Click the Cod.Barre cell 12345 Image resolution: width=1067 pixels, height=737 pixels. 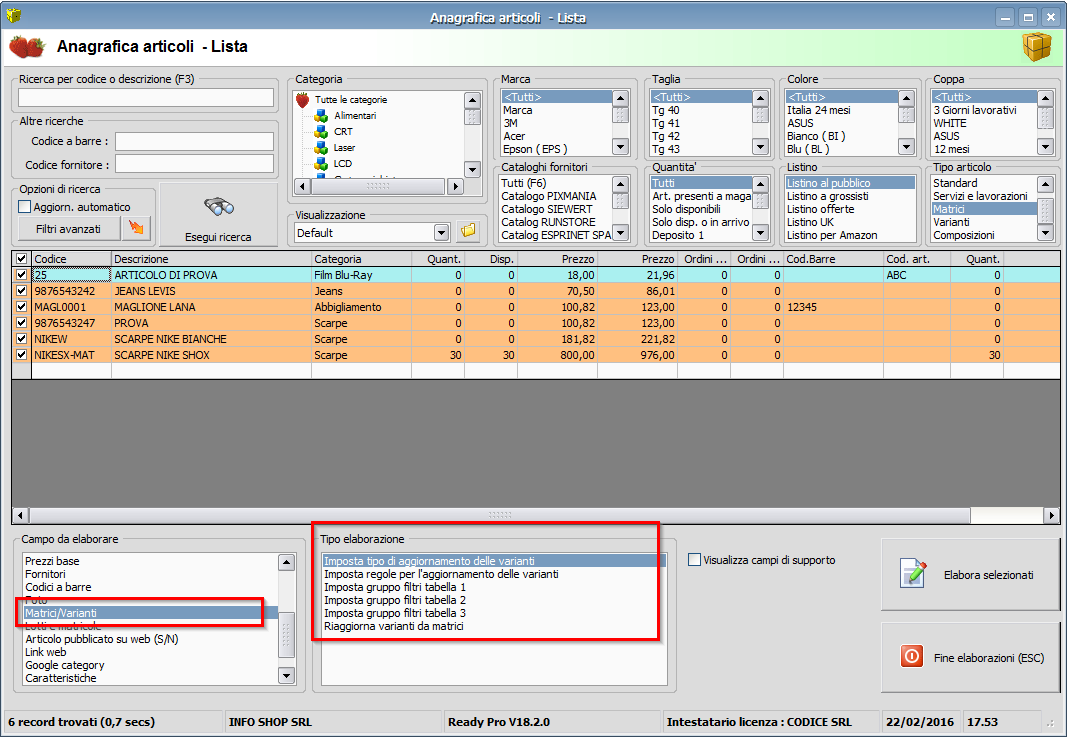tap(834, 307)
